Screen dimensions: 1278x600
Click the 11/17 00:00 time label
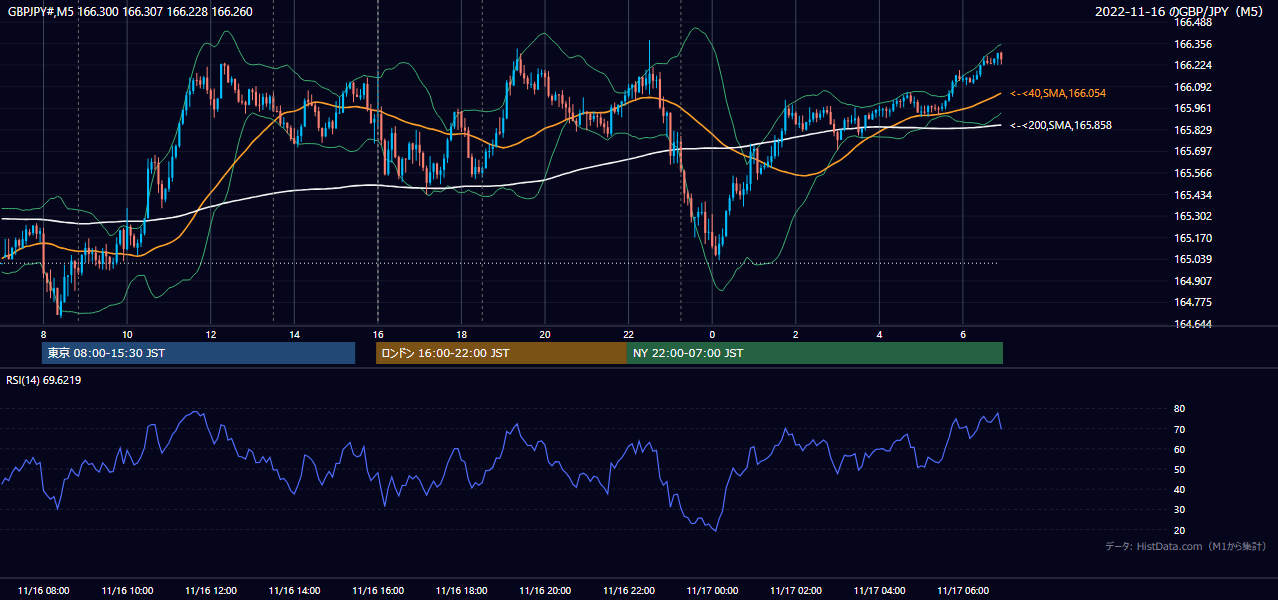coord(712,591)
